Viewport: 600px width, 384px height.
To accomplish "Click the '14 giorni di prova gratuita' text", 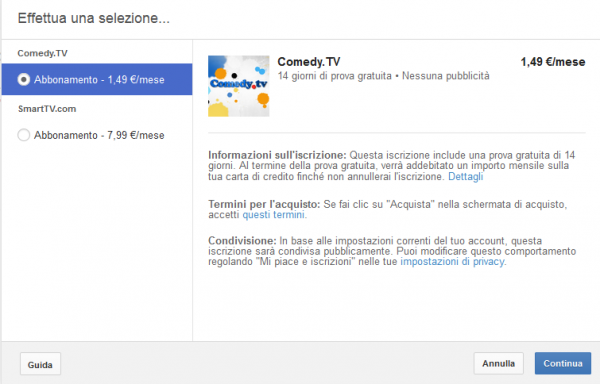I will tap(334, 76).
